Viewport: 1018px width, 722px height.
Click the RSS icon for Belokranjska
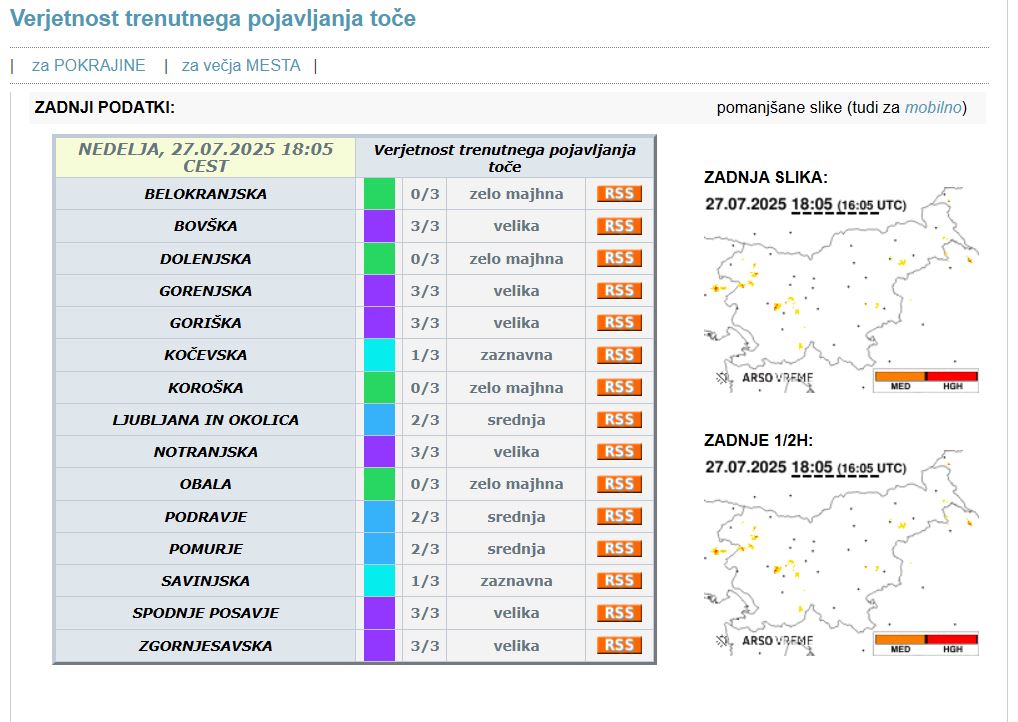pyautogui.click(x=619, y=194)
